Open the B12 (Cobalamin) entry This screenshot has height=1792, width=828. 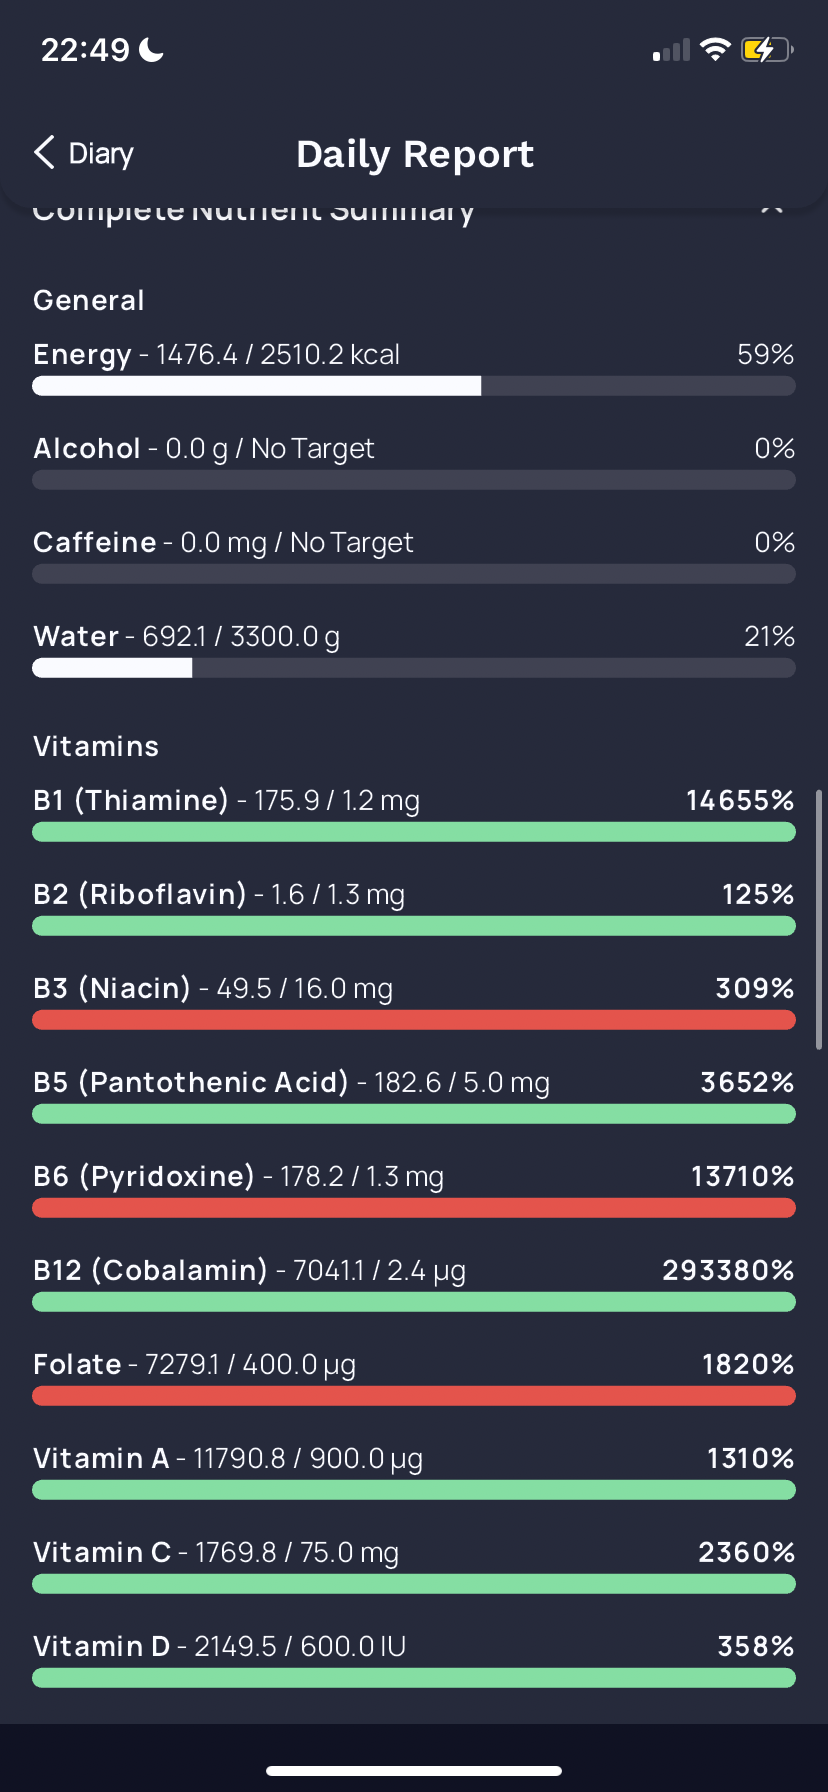(x=414, y=1284)
